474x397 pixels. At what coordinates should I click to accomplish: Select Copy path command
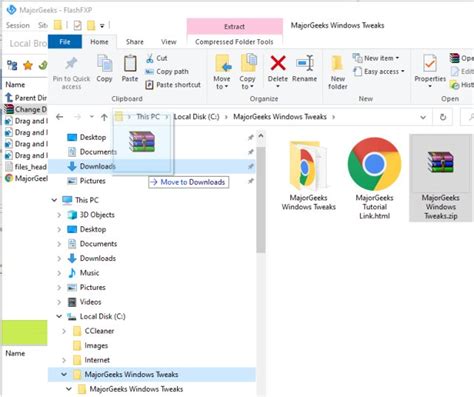(x=167, y=71)
